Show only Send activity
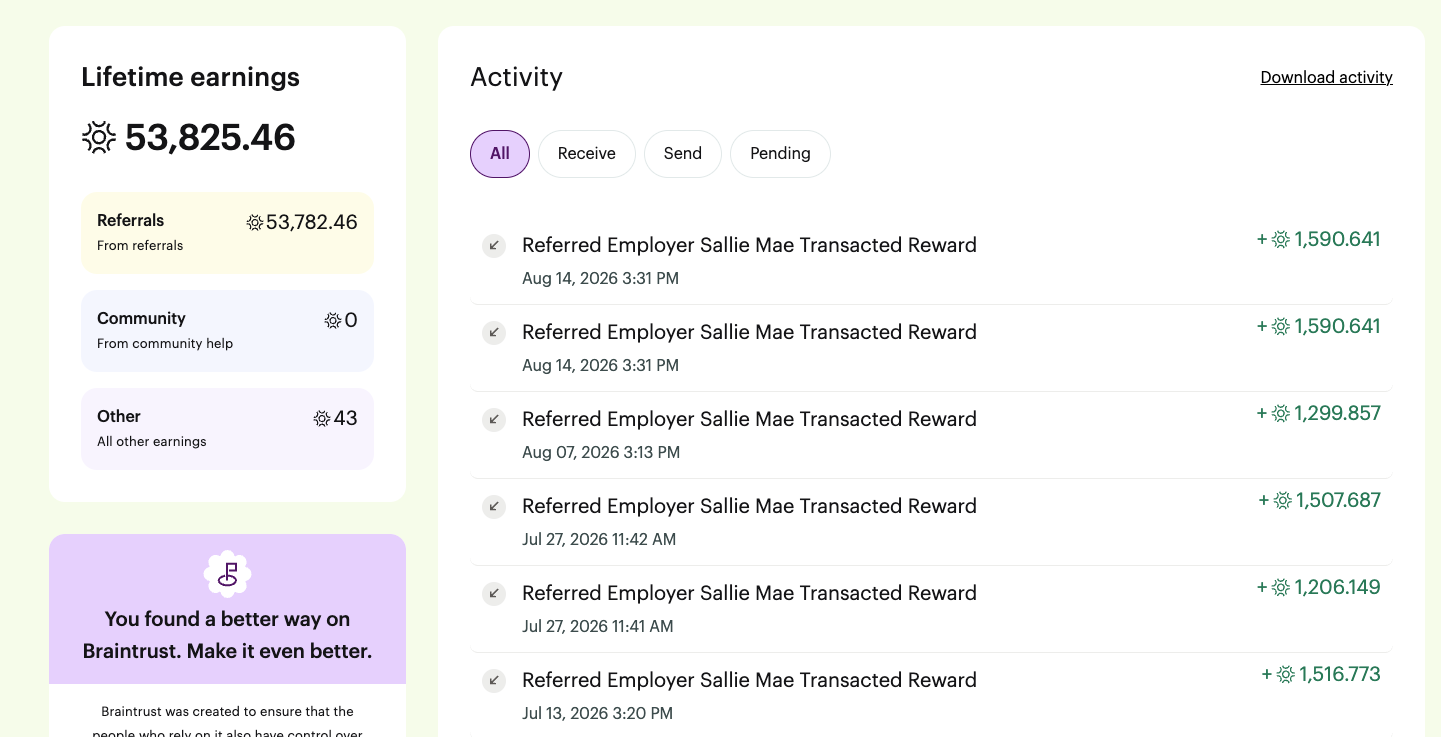 683,154
